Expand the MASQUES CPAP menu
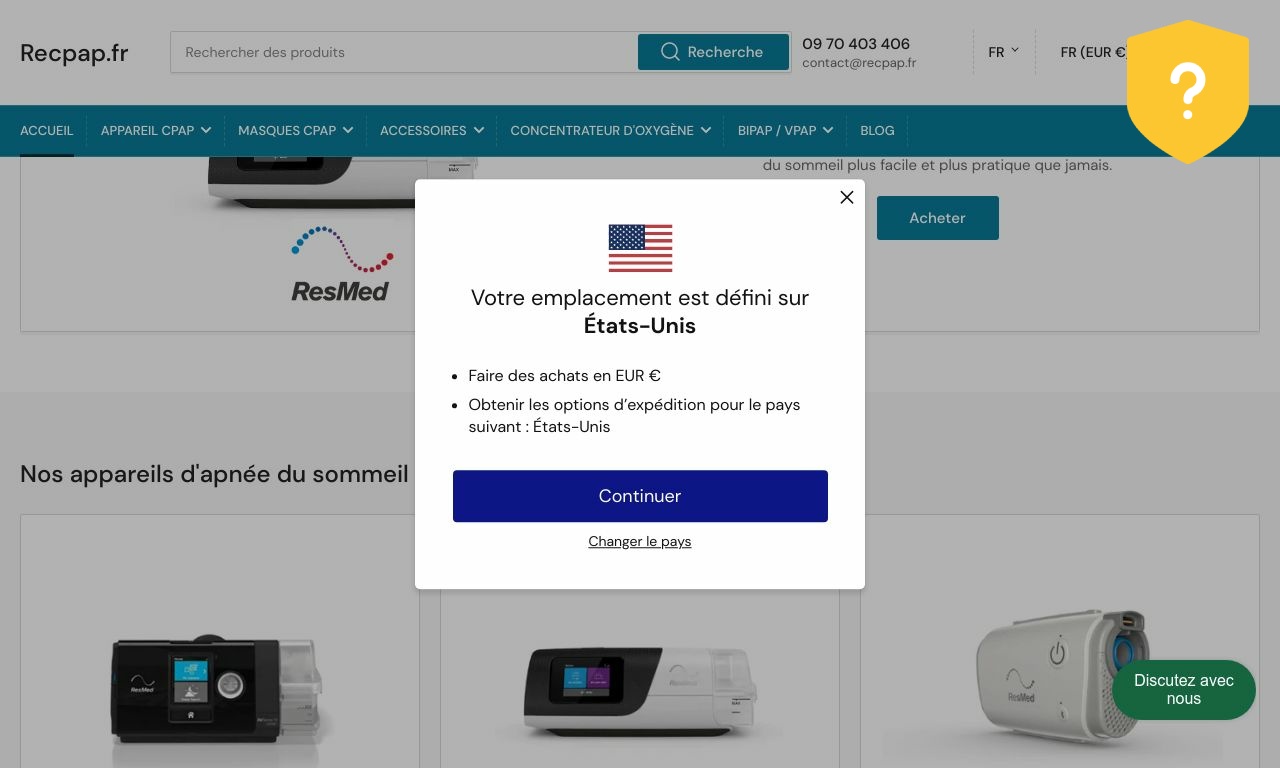The image size is (1280, 768). (x=295, y=130)
